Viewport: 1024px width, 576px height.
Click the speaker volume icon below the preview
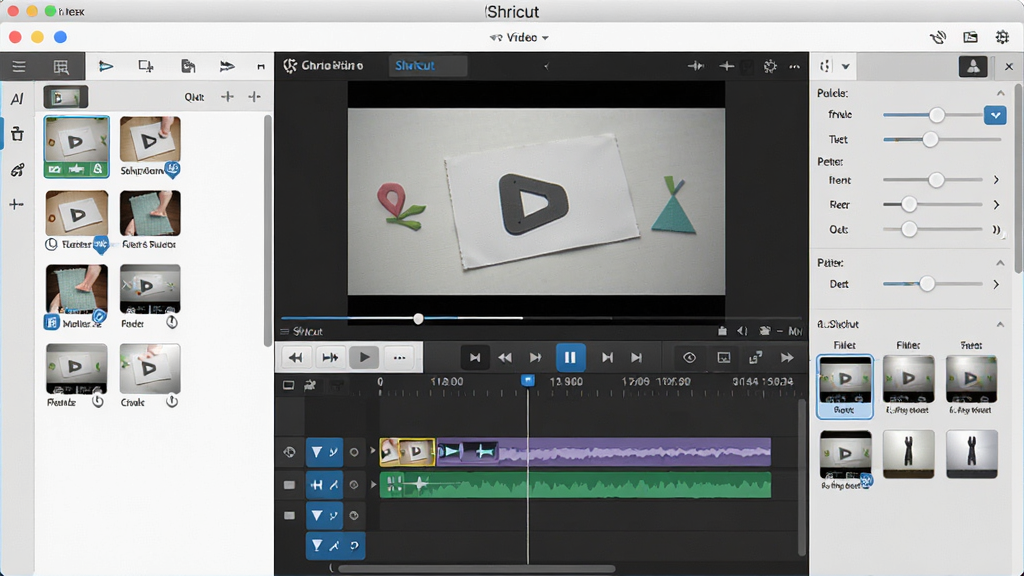(x=743, y=331)
